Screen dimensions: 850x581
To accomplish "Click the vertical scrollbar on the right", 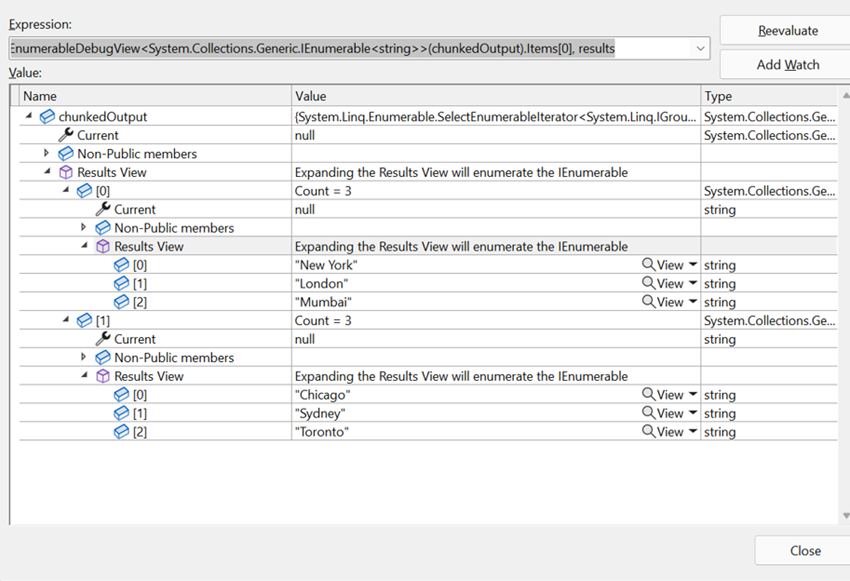I will point(842,300).
